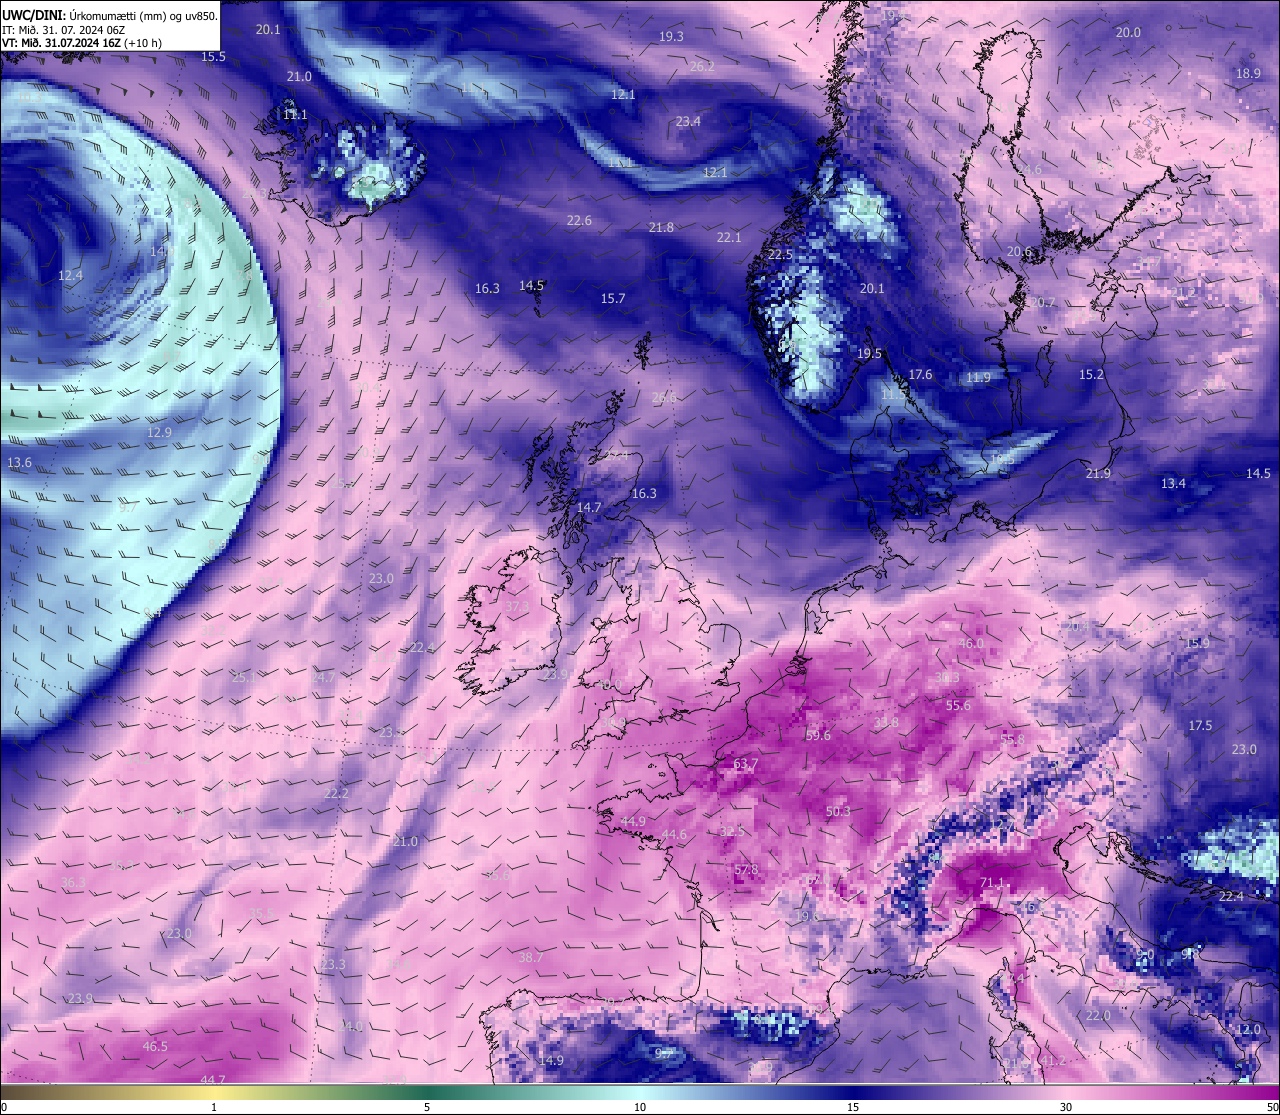The width and height of the screenshot is (1280, 1115).
Task: Click the 15.2 value near the Baltic states
Action: 1091,374
